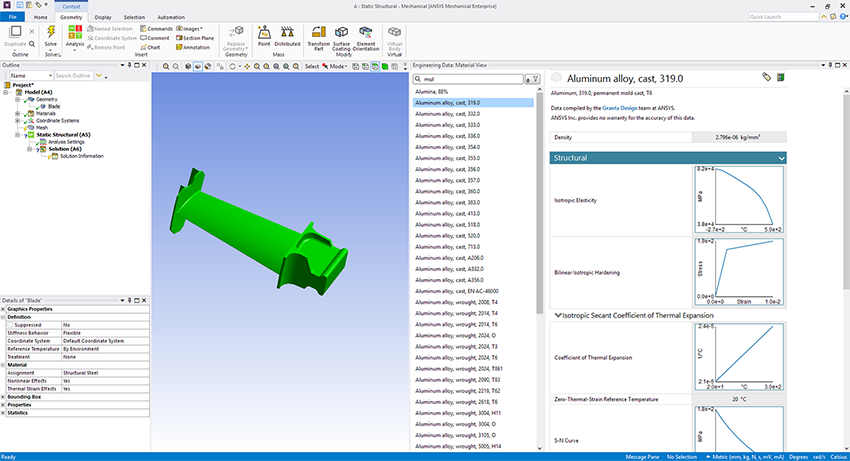Click the help icon at top right

click(843, 17)
